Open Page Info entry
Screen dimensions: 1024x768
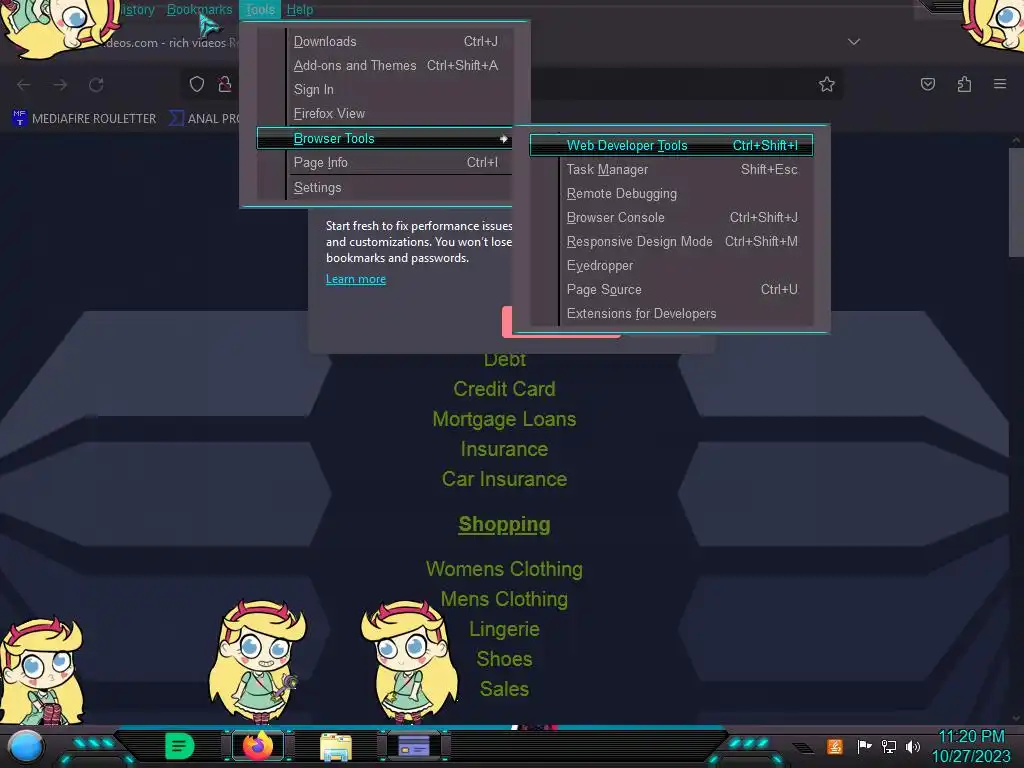(x=385, y=163)
